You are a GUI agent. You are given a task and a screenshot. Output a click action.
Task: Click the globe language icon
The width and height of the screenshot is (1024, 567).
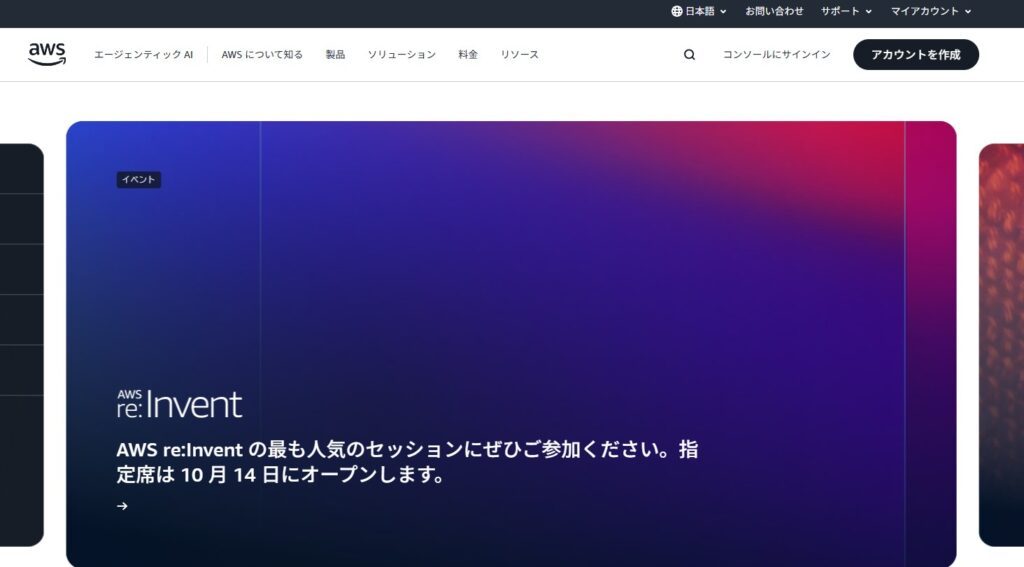click(x=677, y=11)
